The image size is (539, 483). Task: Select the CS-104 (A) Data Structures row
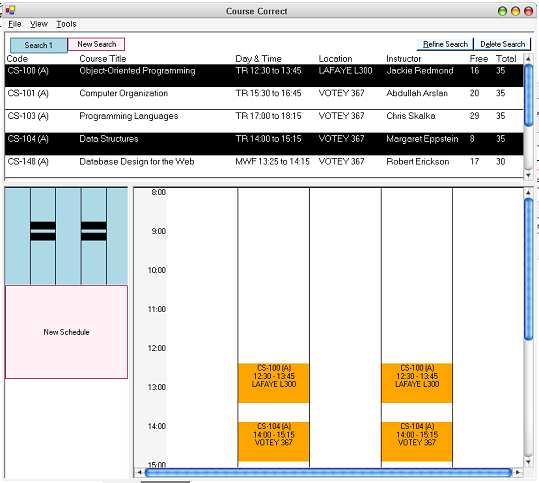264,144
